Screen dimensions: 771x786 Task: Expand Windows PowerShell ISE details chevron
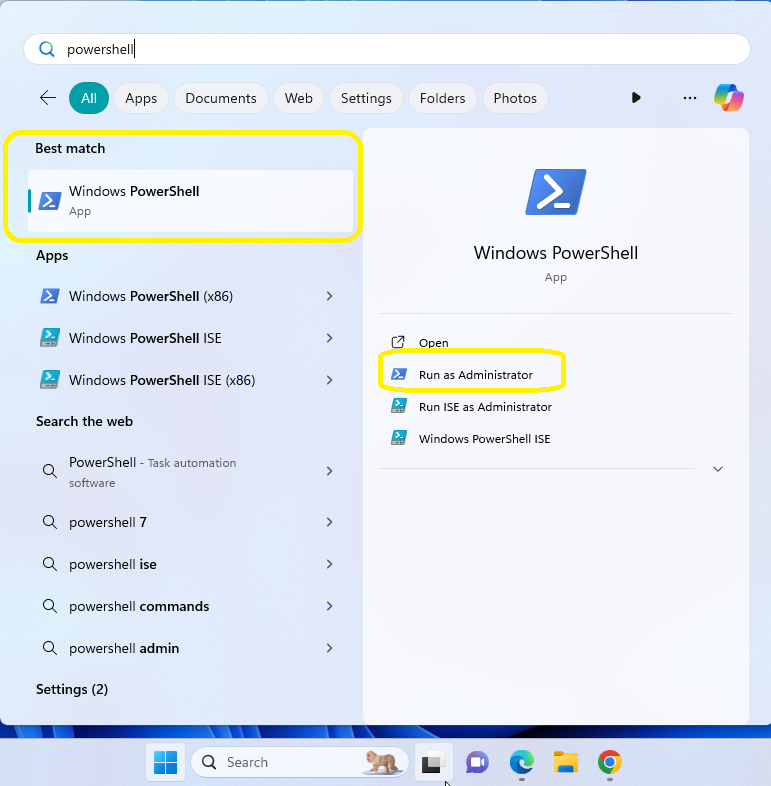[x=329, y=338]
